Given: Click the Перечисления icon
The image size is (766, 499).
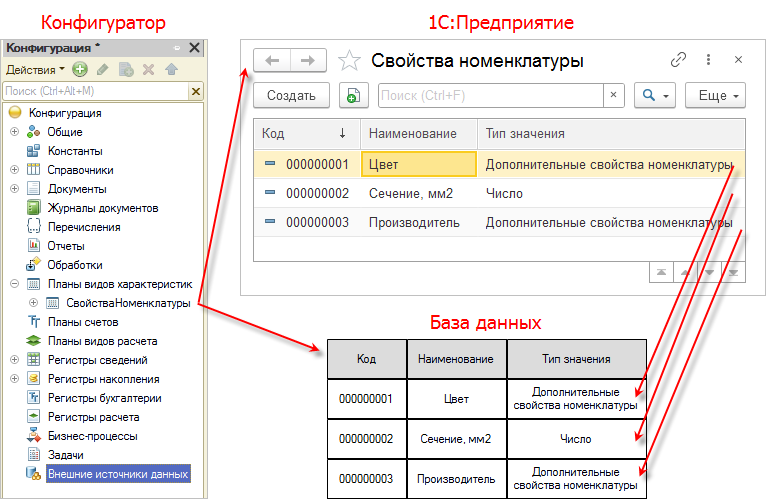Looking at the screenshot, I should [x=33, y=226].
